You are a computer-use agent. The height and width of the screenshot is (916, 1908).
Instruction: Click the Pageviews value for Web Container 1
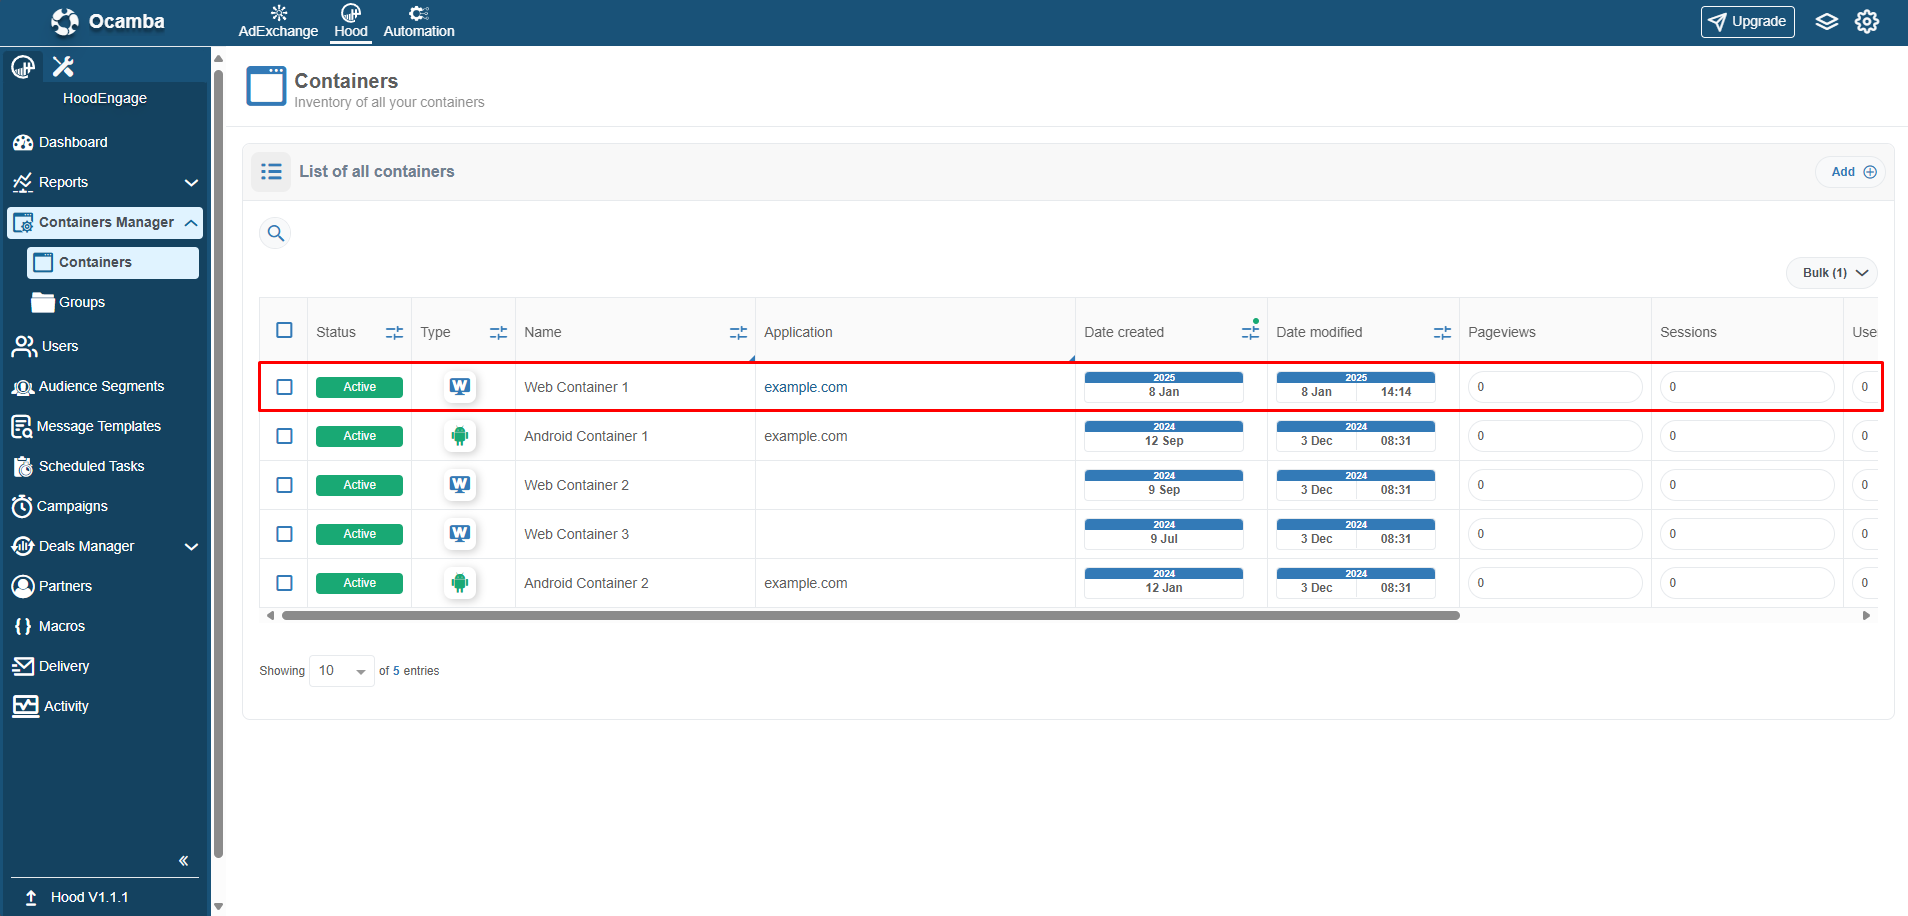1555,387
